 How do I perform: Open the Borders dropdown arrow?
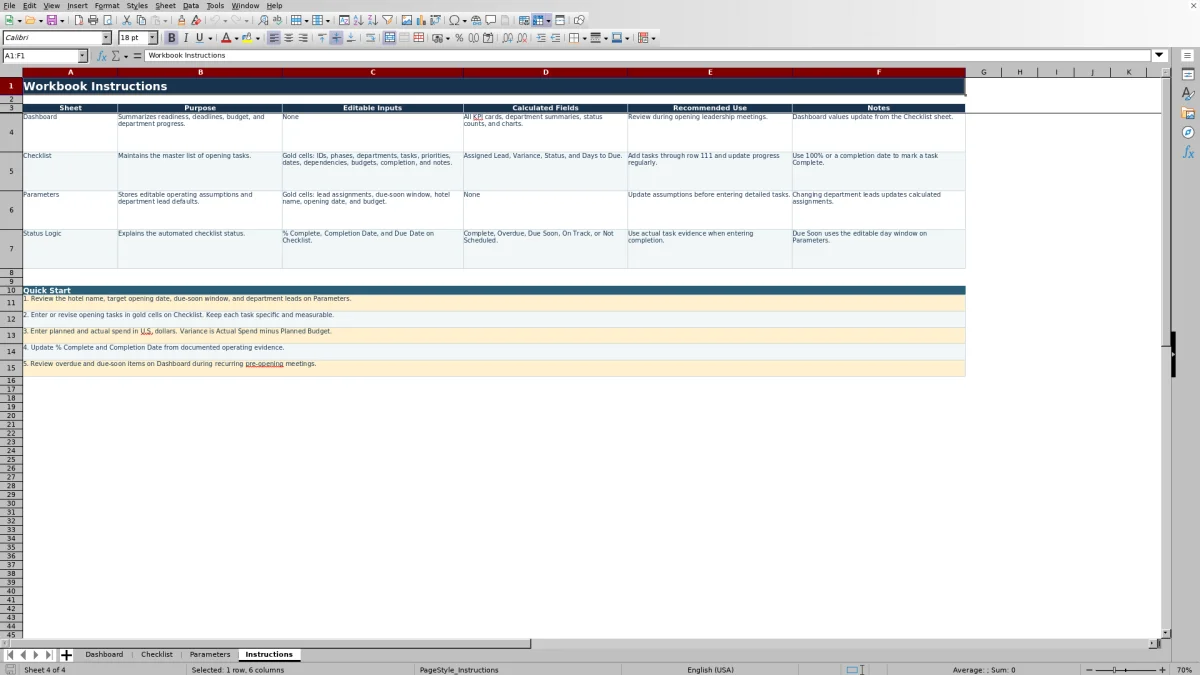pos(583,38)
